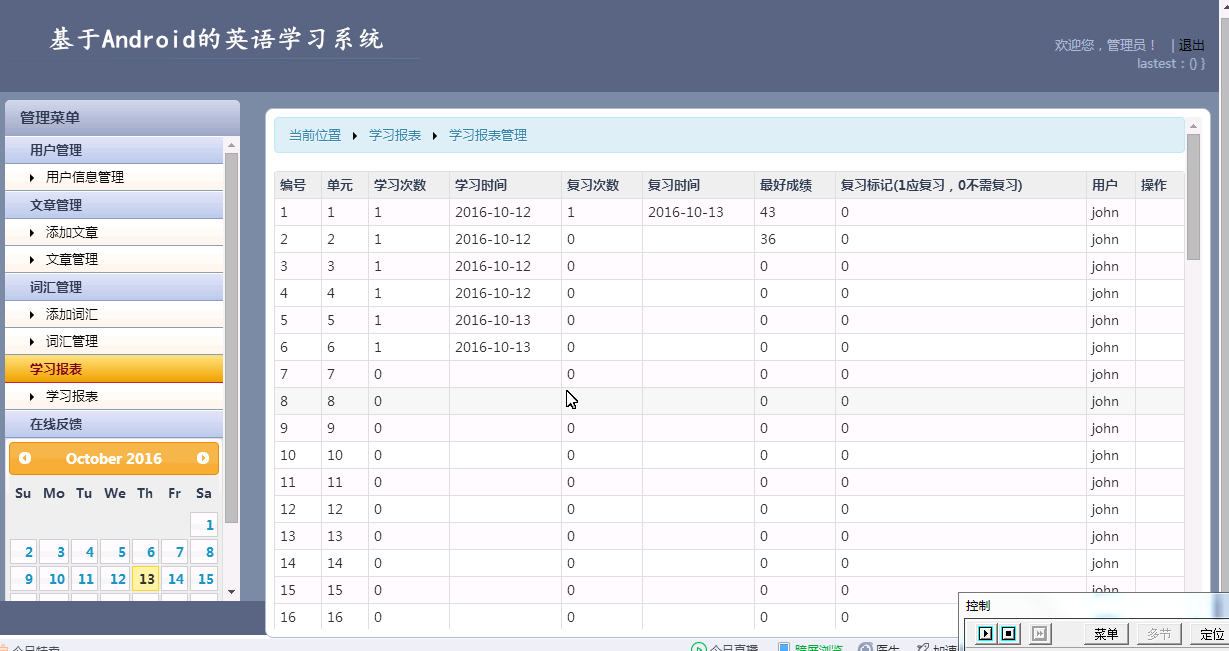The height and width of the screenshot is (651, 1229).
Task: Click 学习报表管理 in the breadcrumb
Action: pyautogui.click(x=488, y=135)
